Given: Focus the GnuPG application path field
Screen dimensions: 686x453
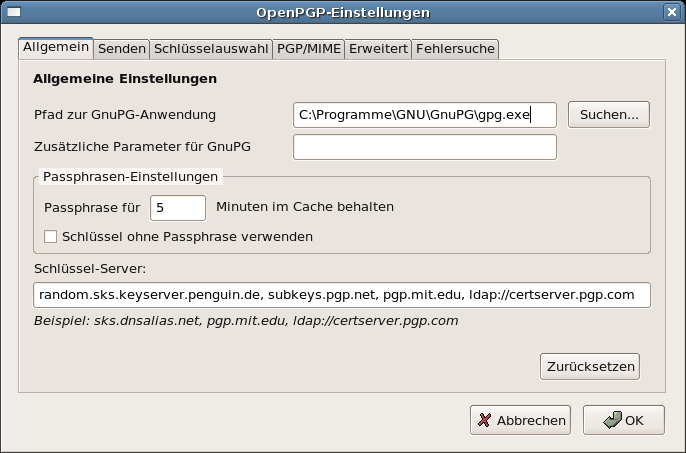Looking at the screenshot, I should pyautogui.click(x=425, y=115).
